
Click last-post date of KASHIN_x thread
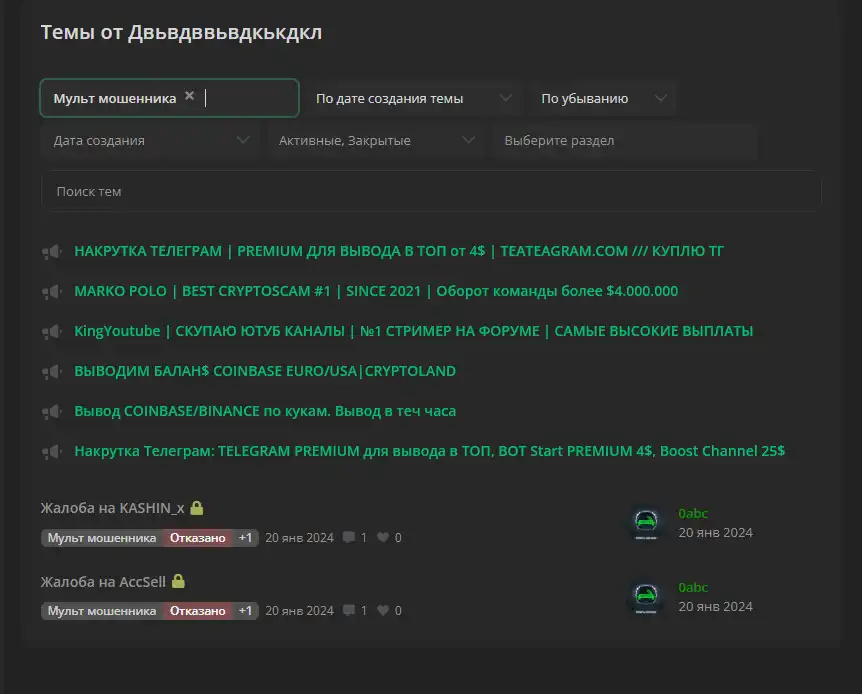(x=715, y=533)
